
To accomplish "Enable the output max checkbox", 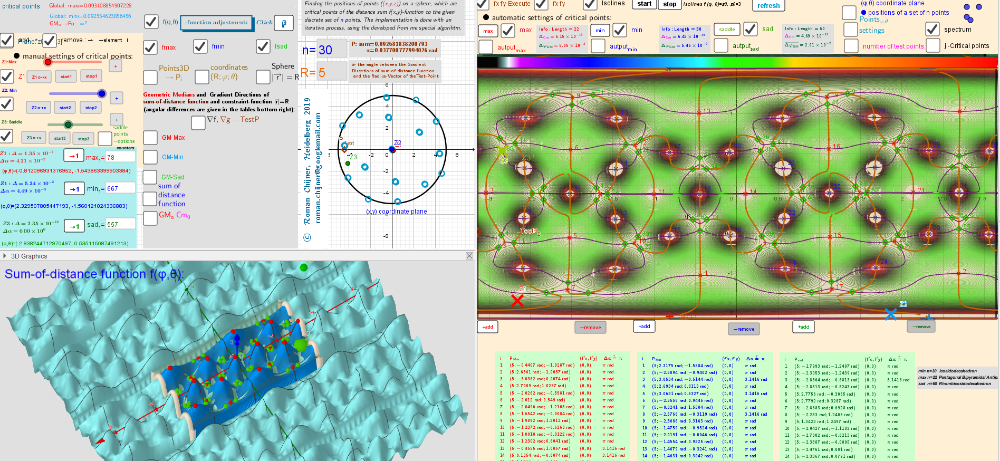I will click(x=486, y=46).
